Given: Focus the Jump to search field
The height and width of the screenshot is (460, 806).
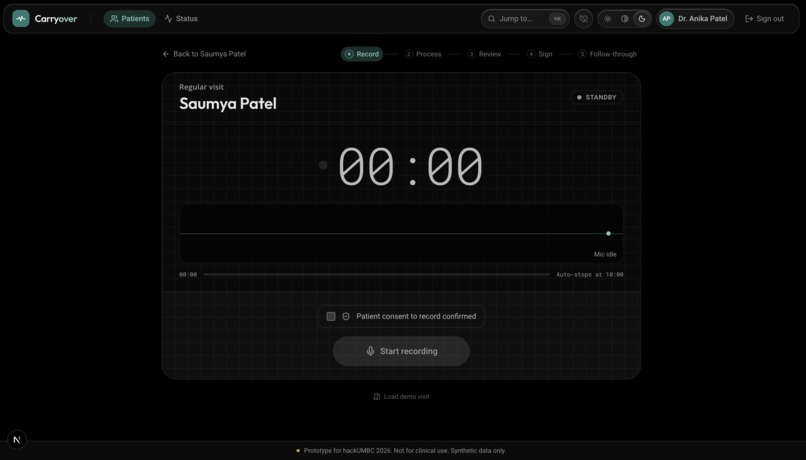Looking at the screenshot, I should tap(525, 19).
